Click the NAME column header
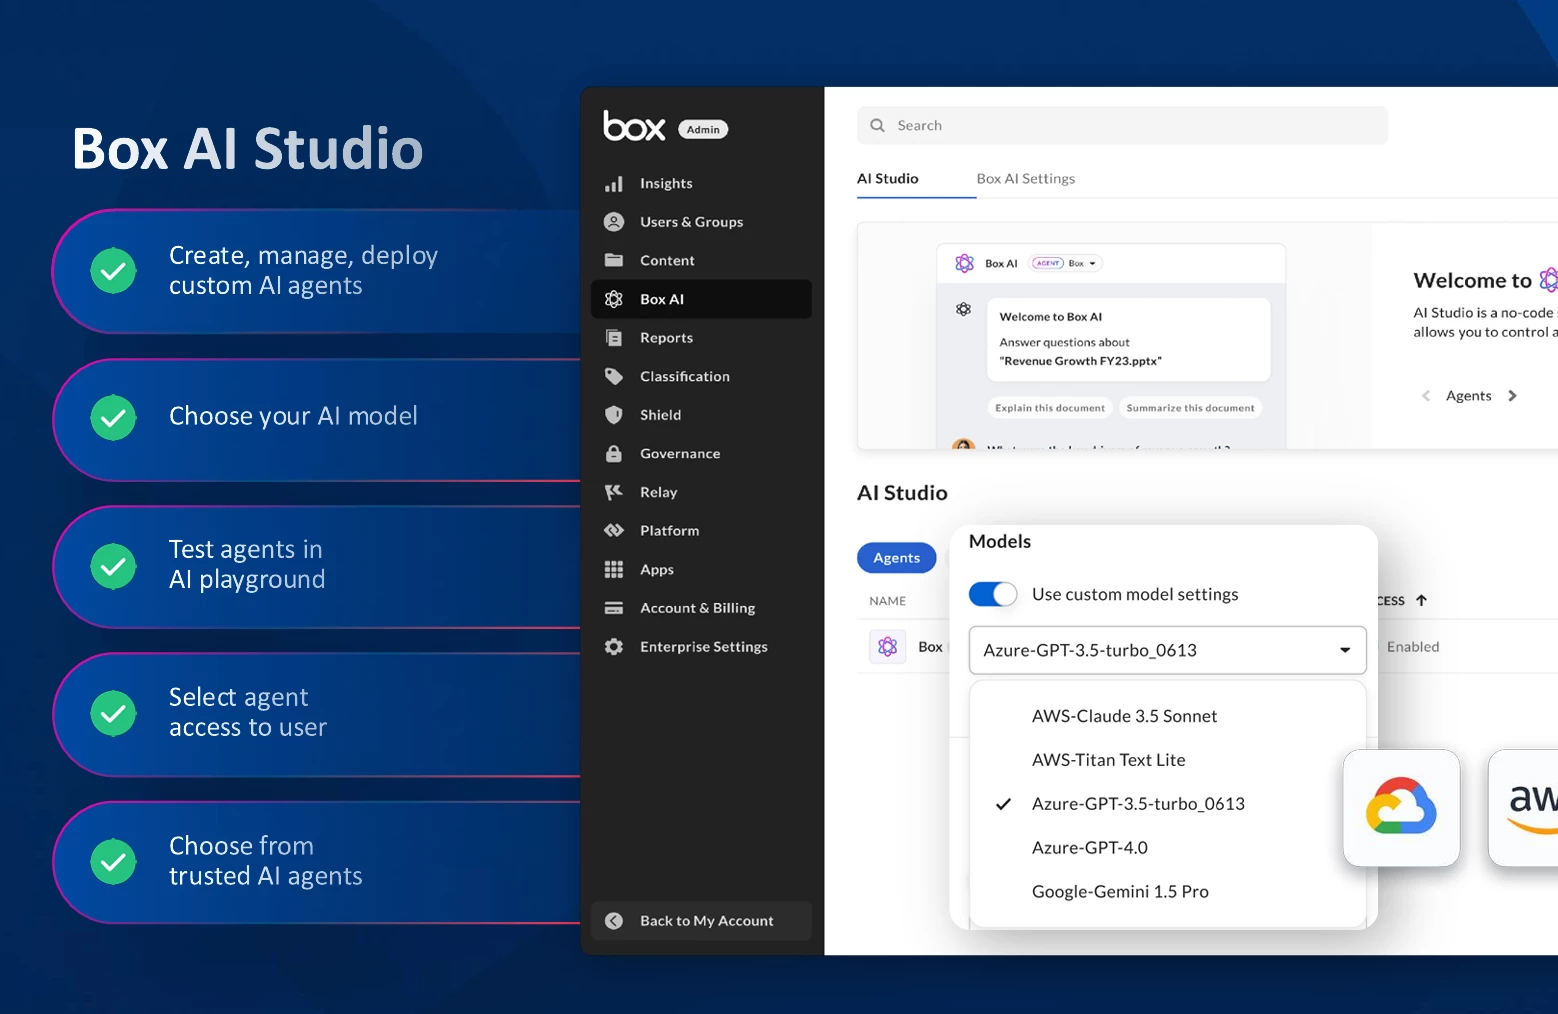Image resolution: width=1558 pixels, height=1014 pixels. 888,601
